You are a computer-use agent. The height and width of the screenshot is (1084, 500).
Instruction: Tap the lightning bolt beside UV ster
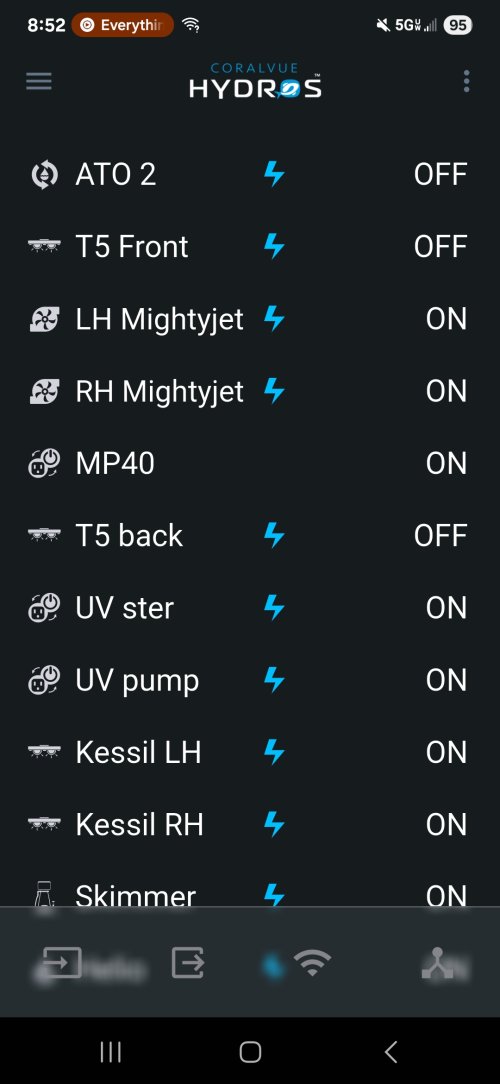point(275,608)
